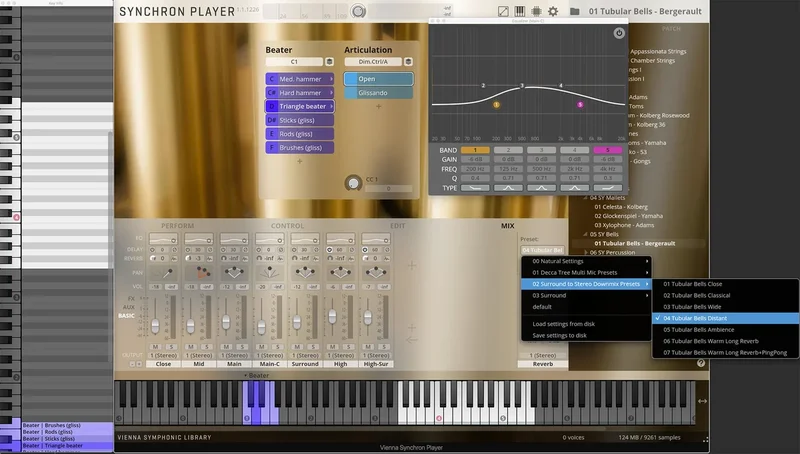This screenshot has height=454, width=800.
Task: Open Close channel pan widget
Action: [x=163, y=273]
